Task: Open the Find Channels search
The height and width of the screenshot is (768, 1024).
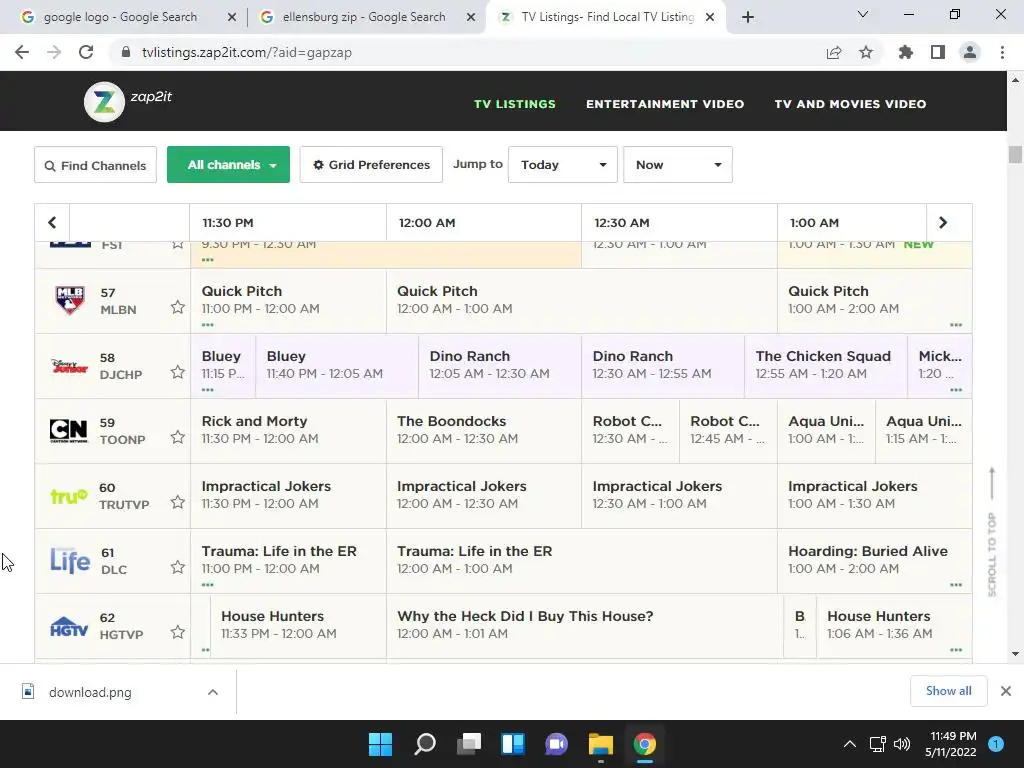Action: [95, 165]
